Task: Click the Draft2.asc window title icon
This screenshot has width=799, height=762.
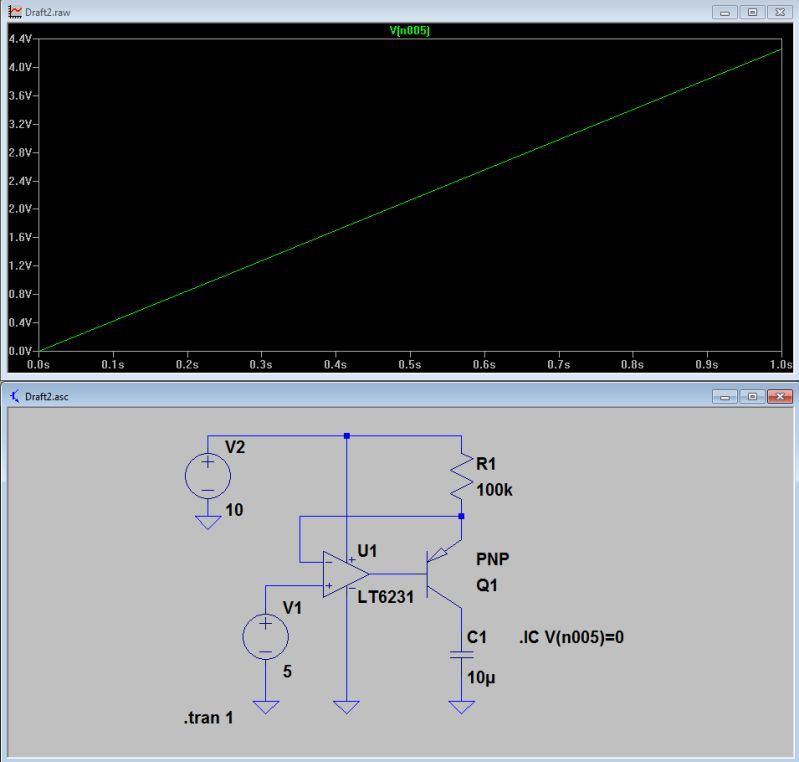Action: (x=15, y=396)
